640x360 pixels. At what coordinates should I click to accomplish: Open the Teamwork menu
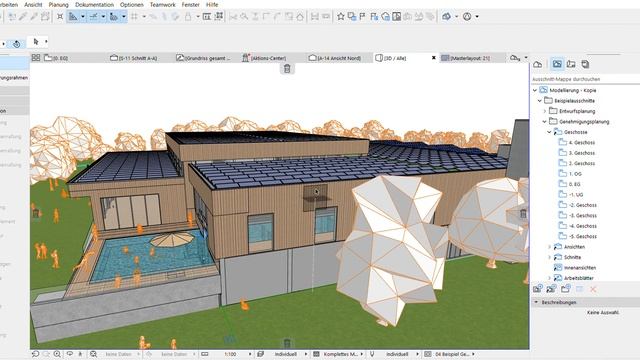coord(162,4)
